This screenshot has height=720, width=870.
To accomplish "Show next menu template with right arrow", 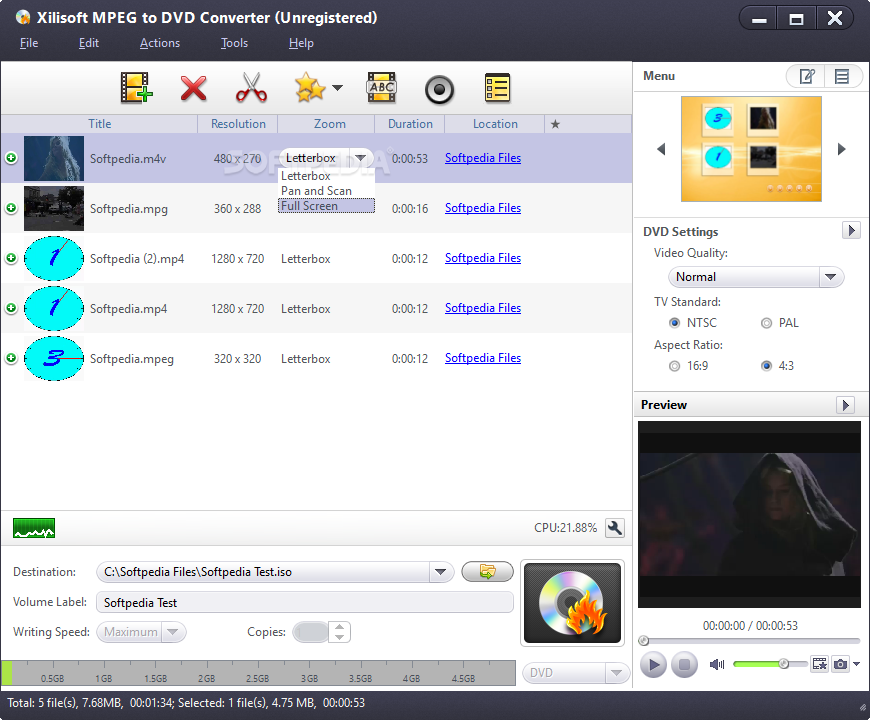I will 842,149.
